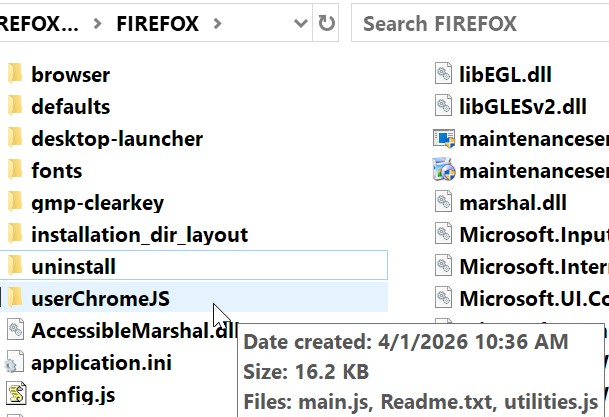Image resolution: width=609 pixels, height=417 pixels.
Task: Click the defaults folder icon
Action: click(x=14, y=106)
